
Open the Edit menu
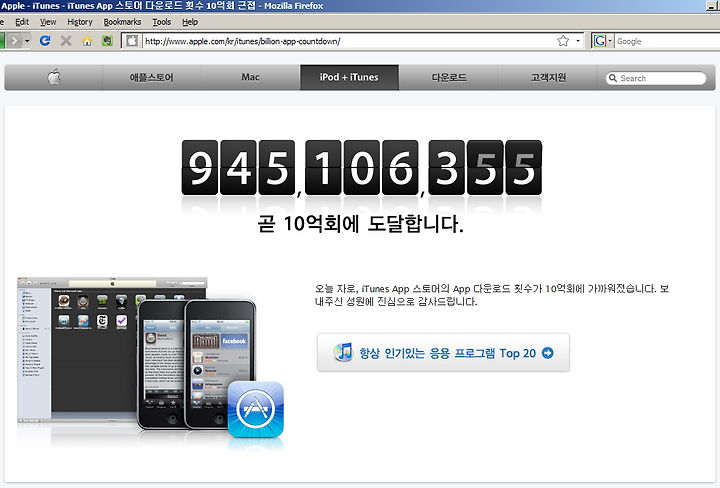(22, 22)
